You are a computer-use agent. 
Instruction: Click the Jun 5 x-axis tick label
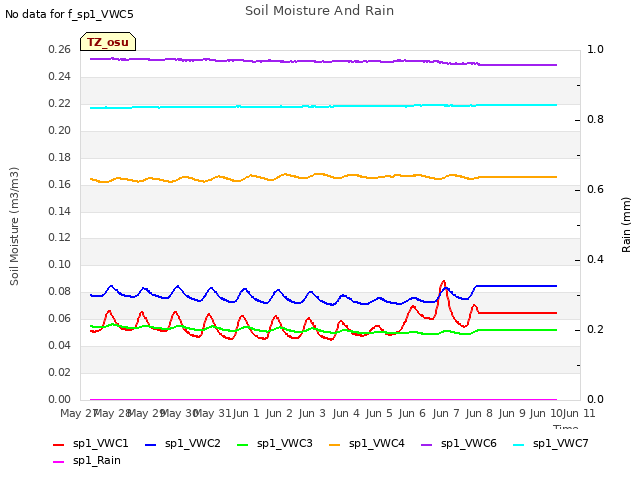point(379,413)
